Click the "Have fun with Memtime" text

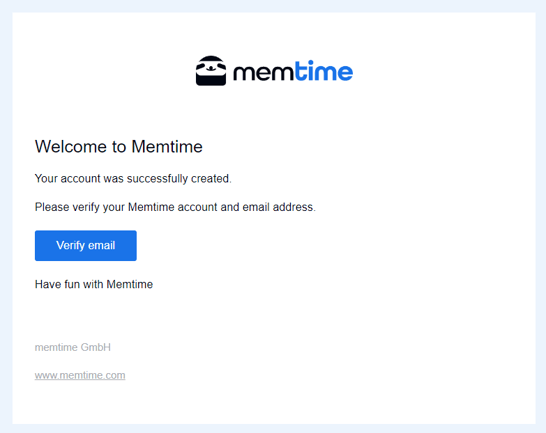94,284
